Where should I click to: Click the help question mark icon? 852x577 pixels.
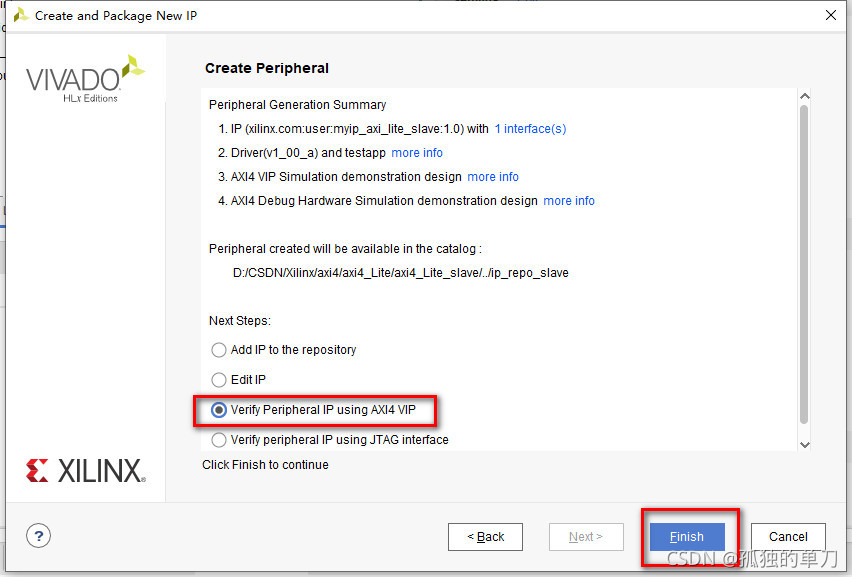pyautogui.click(x=39, y=536)
